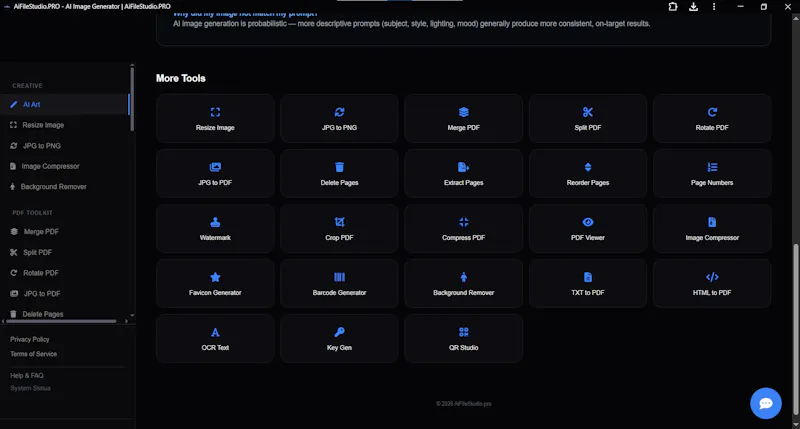Open the JPG to PNG tool card
Image resolution: width=800 pixels, height=429 pixels.
coord(339,118)
